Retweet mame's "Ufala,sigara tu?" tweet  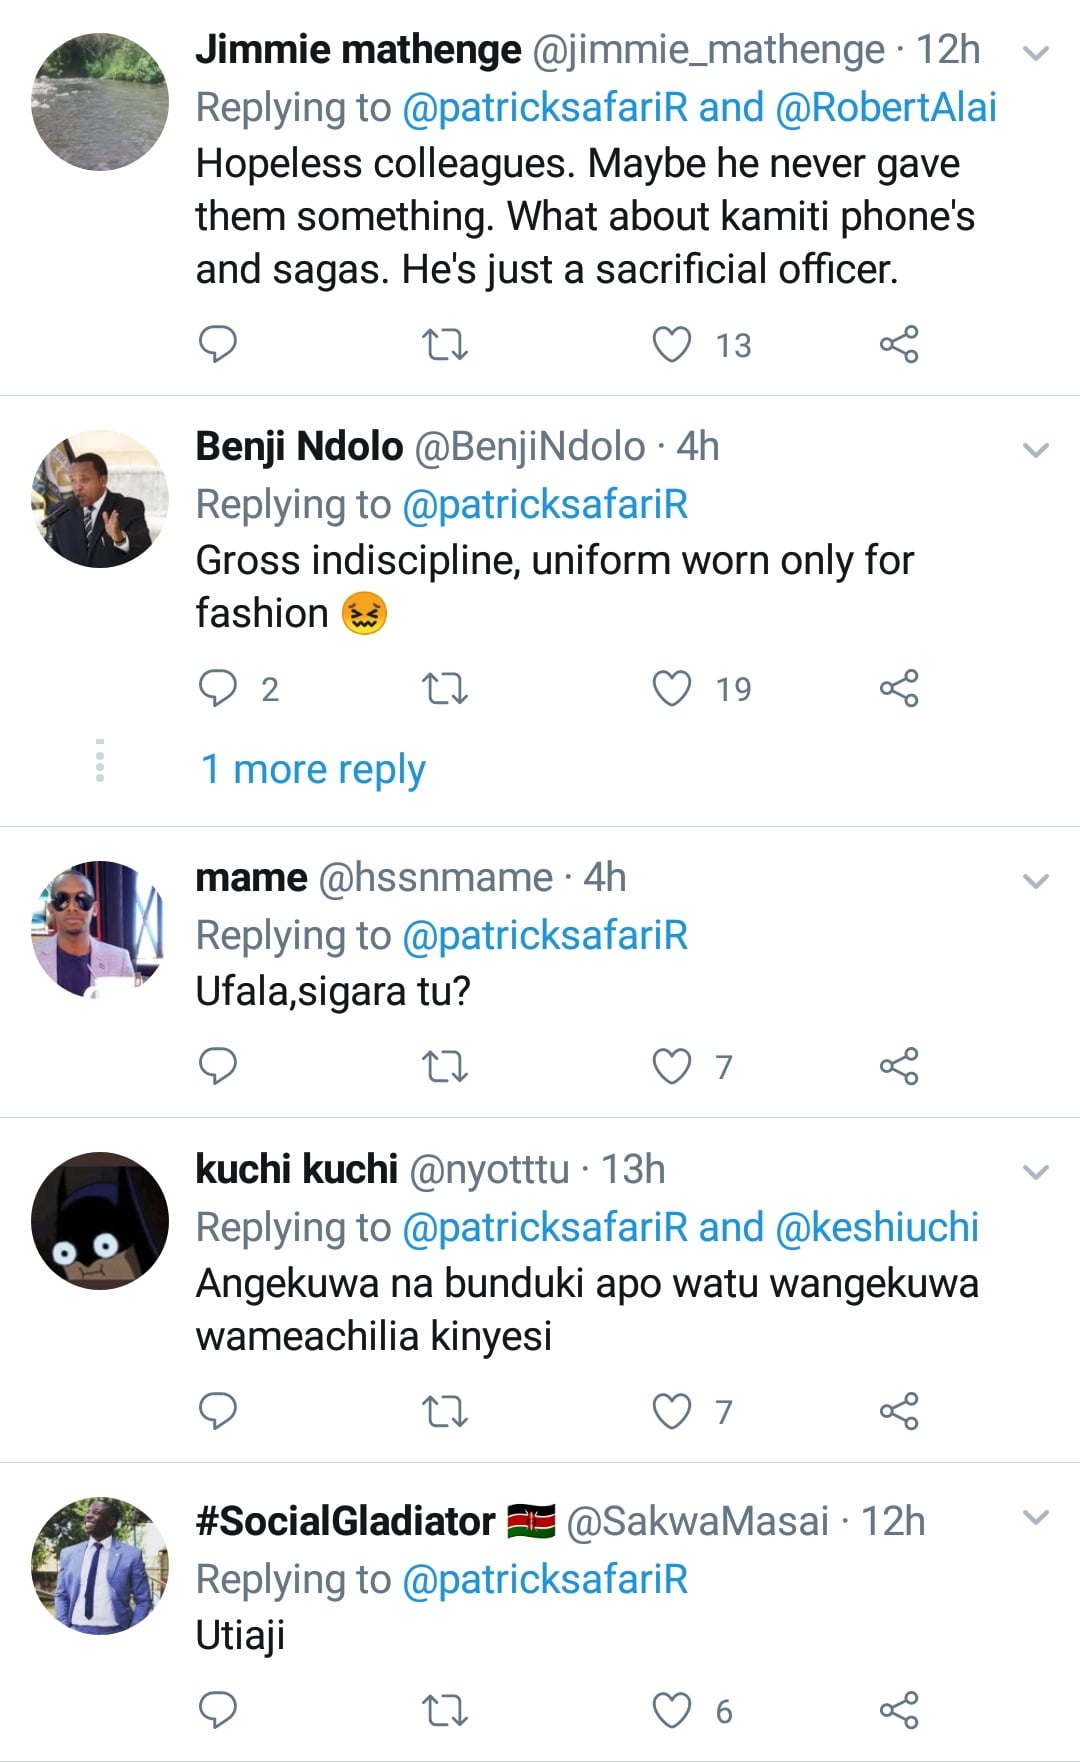tap(445, 1067)
